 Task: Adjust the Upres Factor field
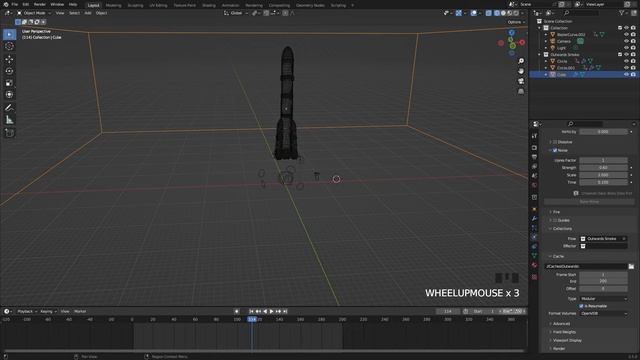coord(603,160)
